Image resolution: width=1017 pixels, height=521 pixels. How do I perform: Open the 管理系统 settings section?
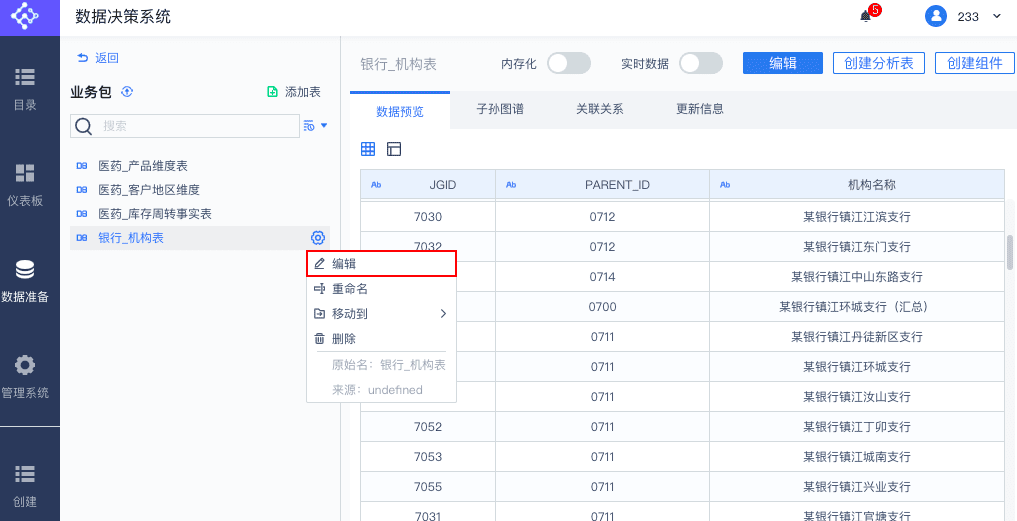25,376
